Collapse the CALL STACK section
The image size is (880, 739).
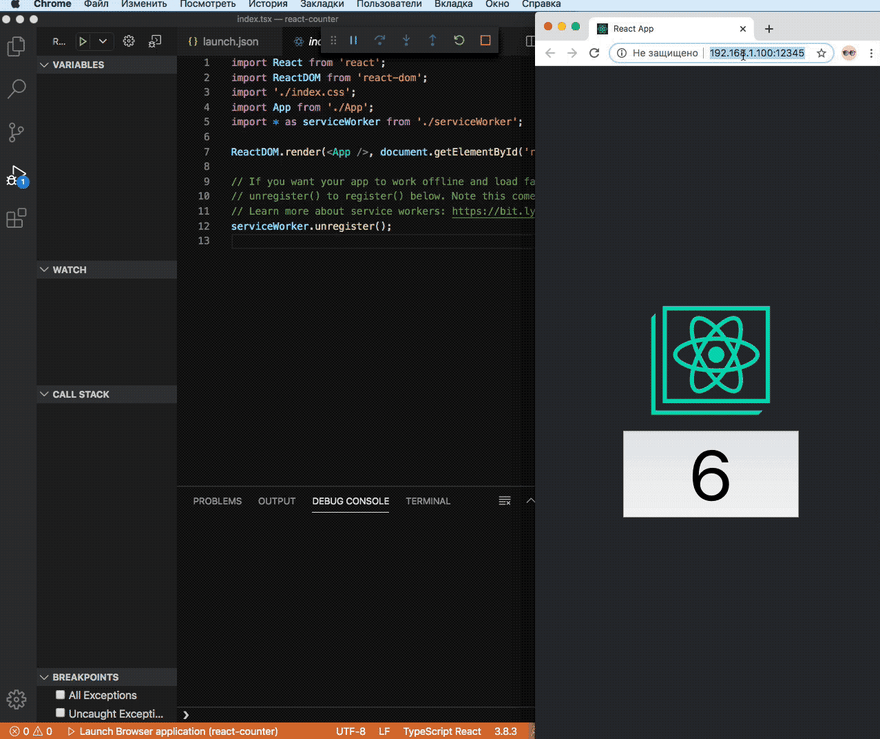point(107,394)
